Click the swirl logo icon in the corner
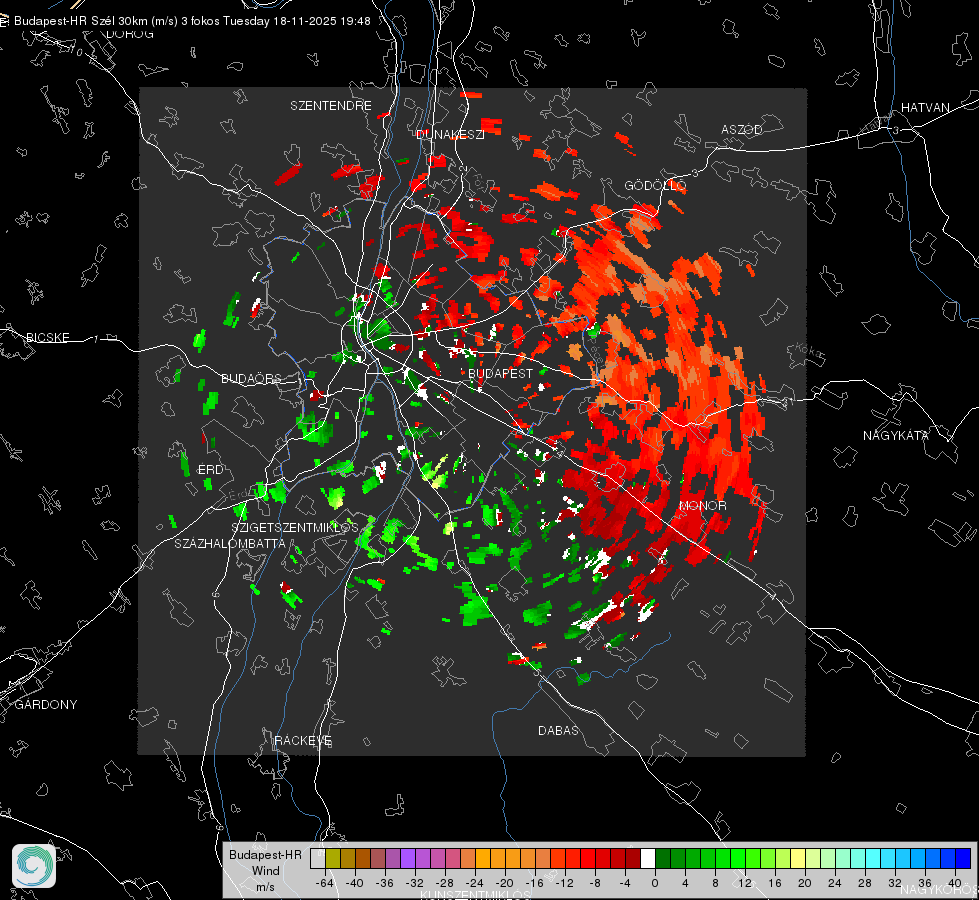This screenshot has width=979, height=900. (34, 866)
